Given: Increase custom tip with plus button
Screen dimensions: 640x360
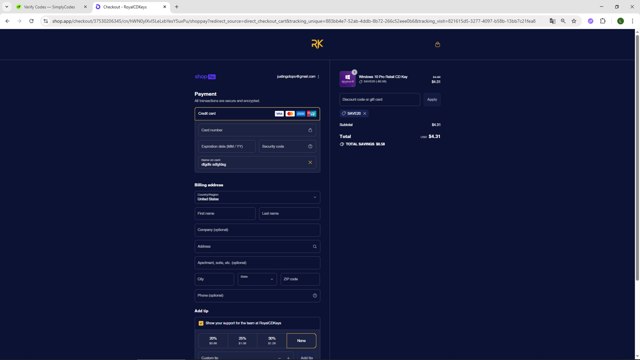Looking at the screenshot, I should [288, 358].
